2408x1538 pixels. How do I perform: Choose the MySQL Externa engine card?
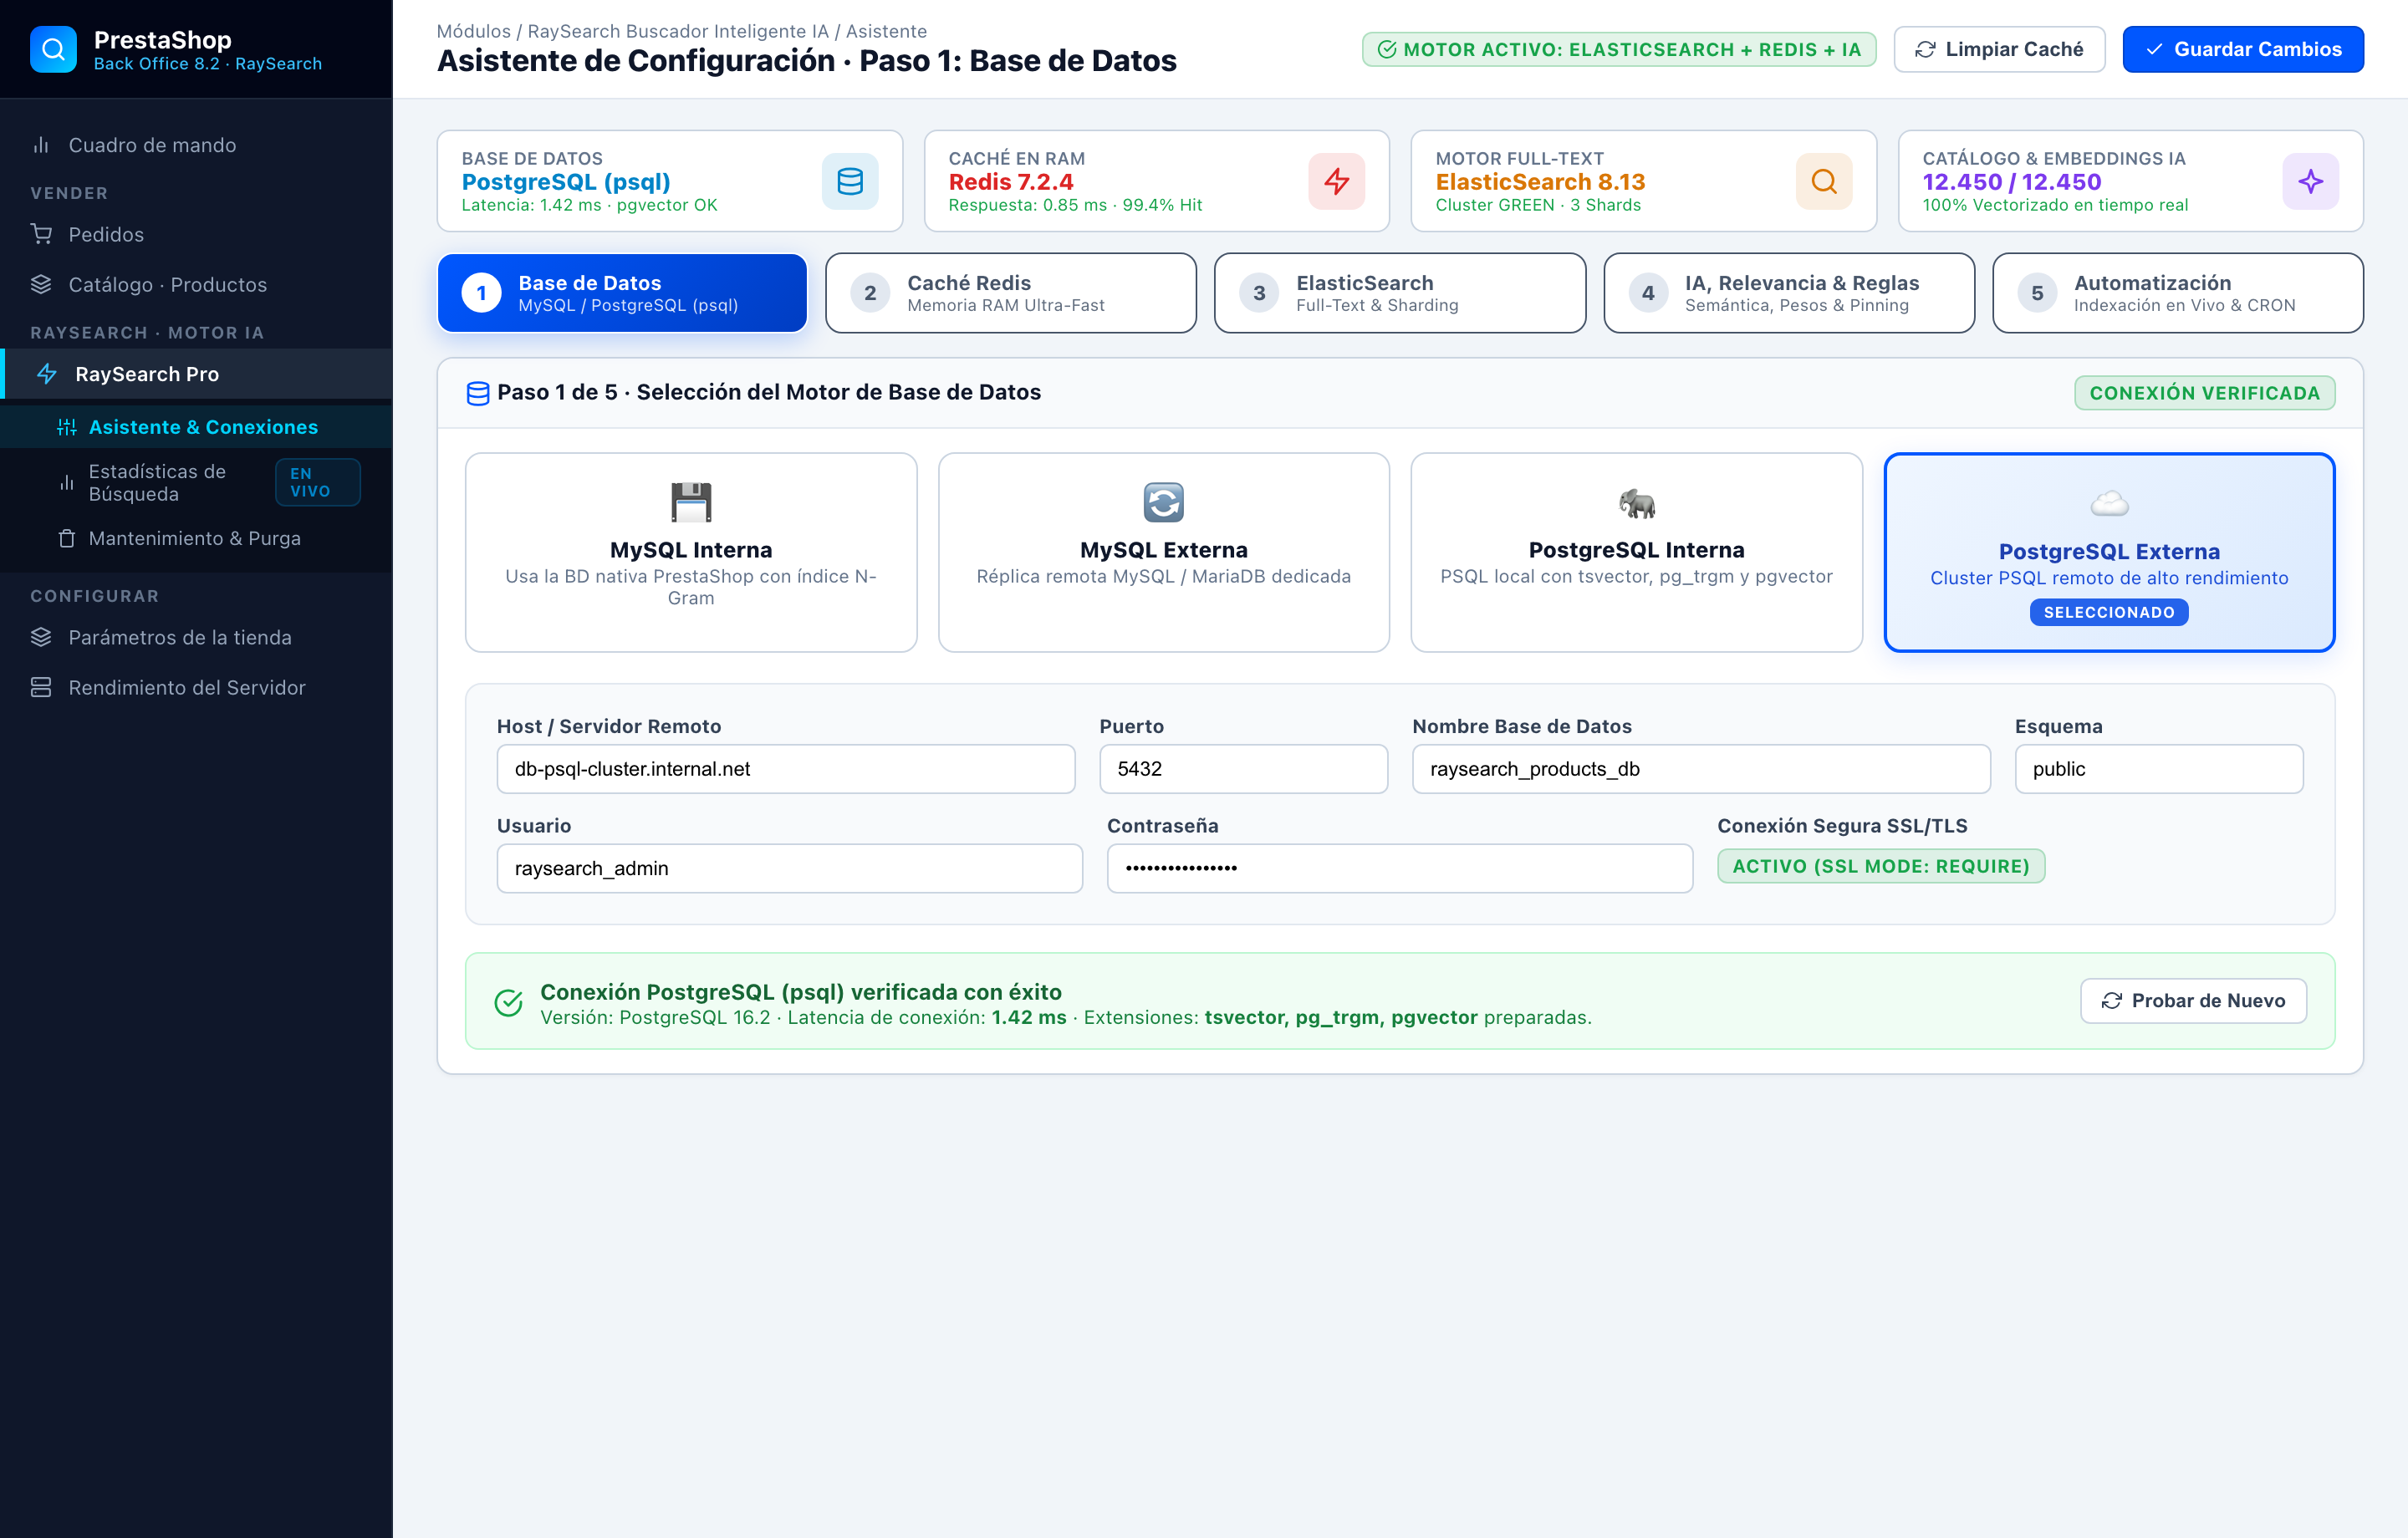point(1163,552)
